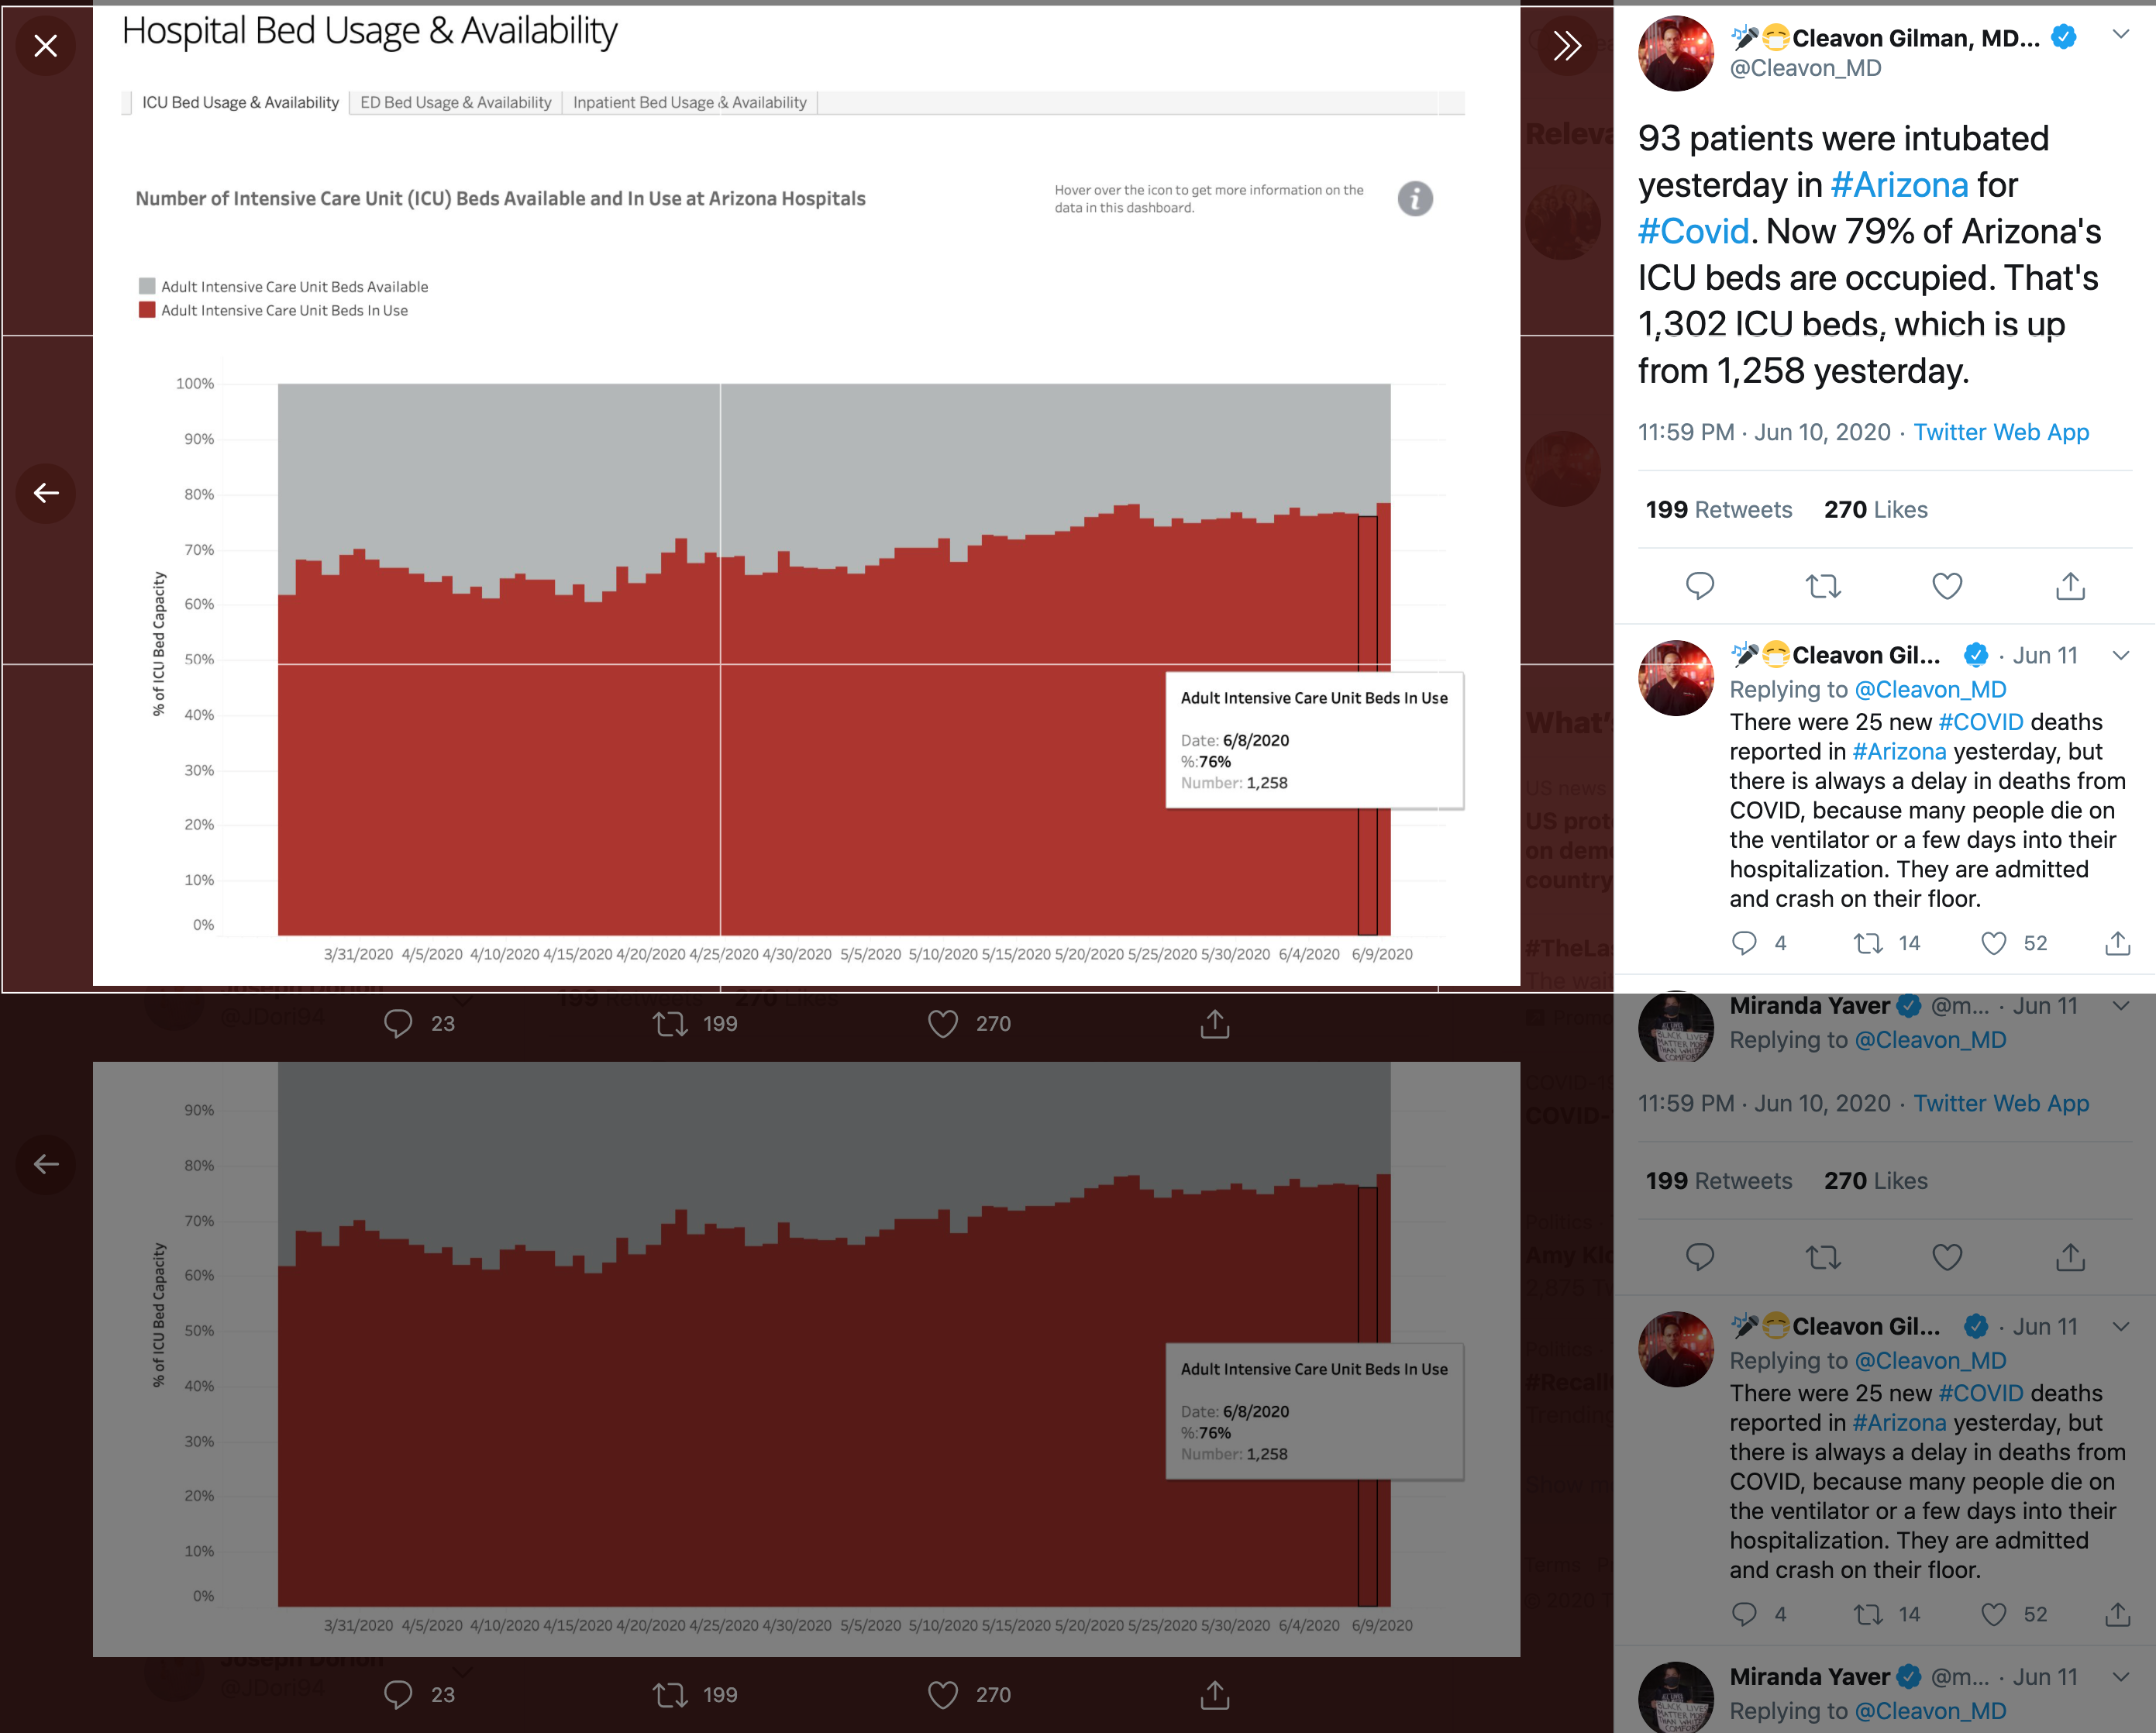Close the image viewer with the X button
The image size is (2156, 1733).
click(46, 46)
